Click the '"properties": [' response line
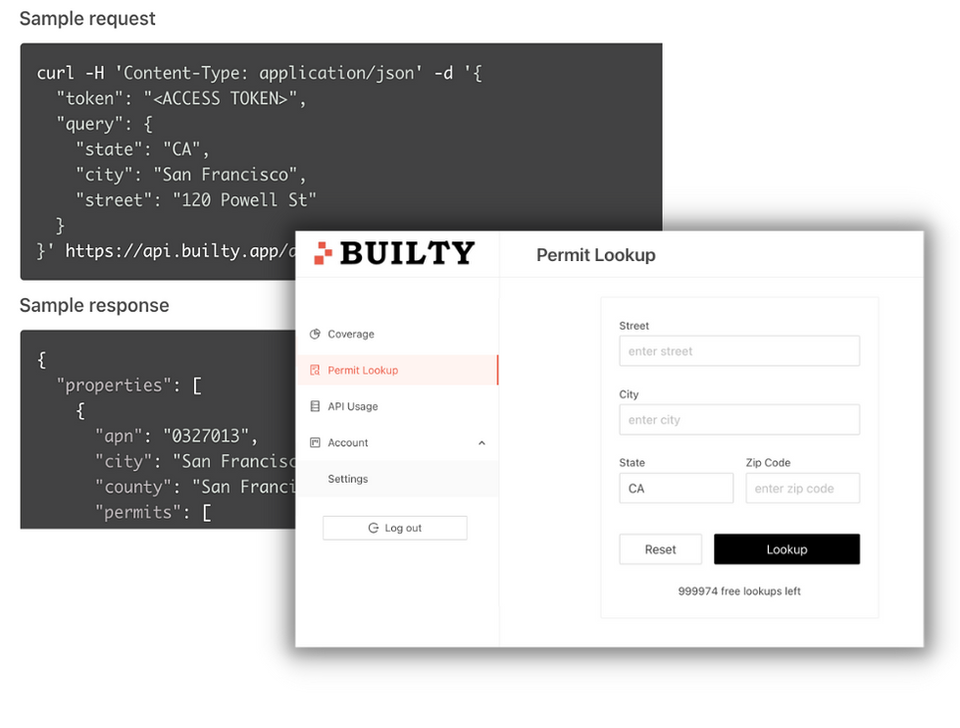The width and height of the screenshot is (960, 728). 129,385
